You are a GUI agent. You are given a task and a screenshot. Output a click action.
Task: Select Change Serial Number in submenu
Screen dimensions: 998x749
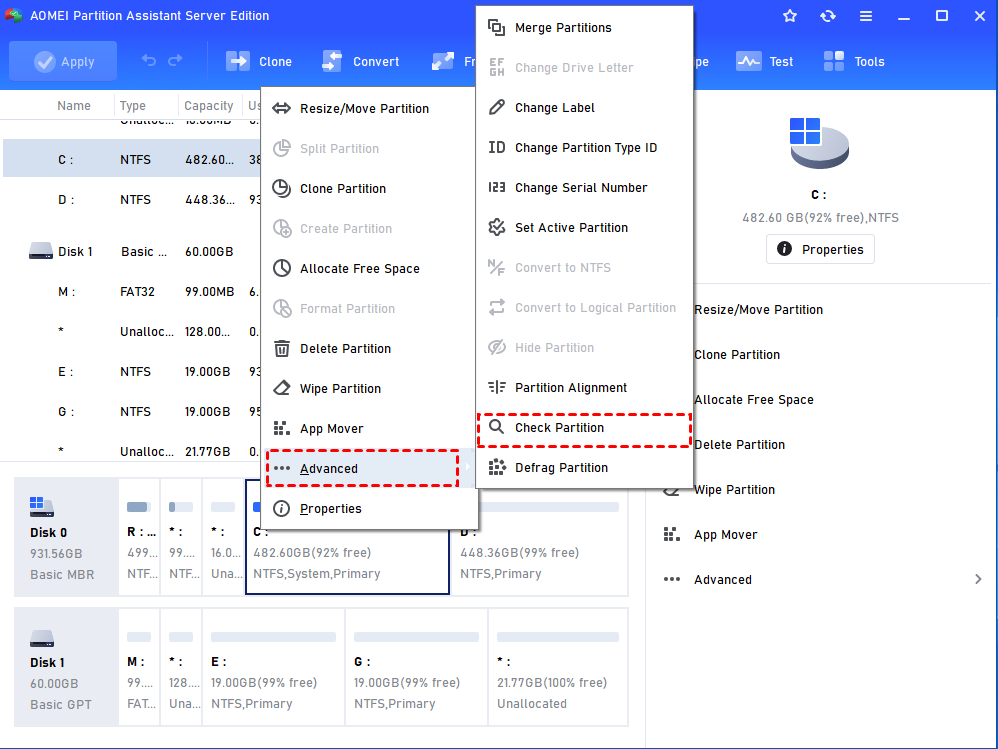coord(584,188)
